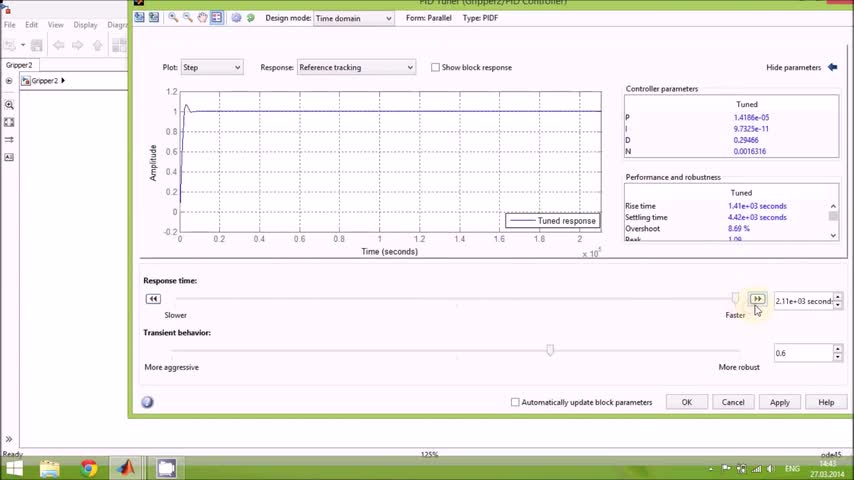The width and height of the screenshot is (854, 480).
Task: Click Simulink save icon in toolbar
Action: (36, 45)
